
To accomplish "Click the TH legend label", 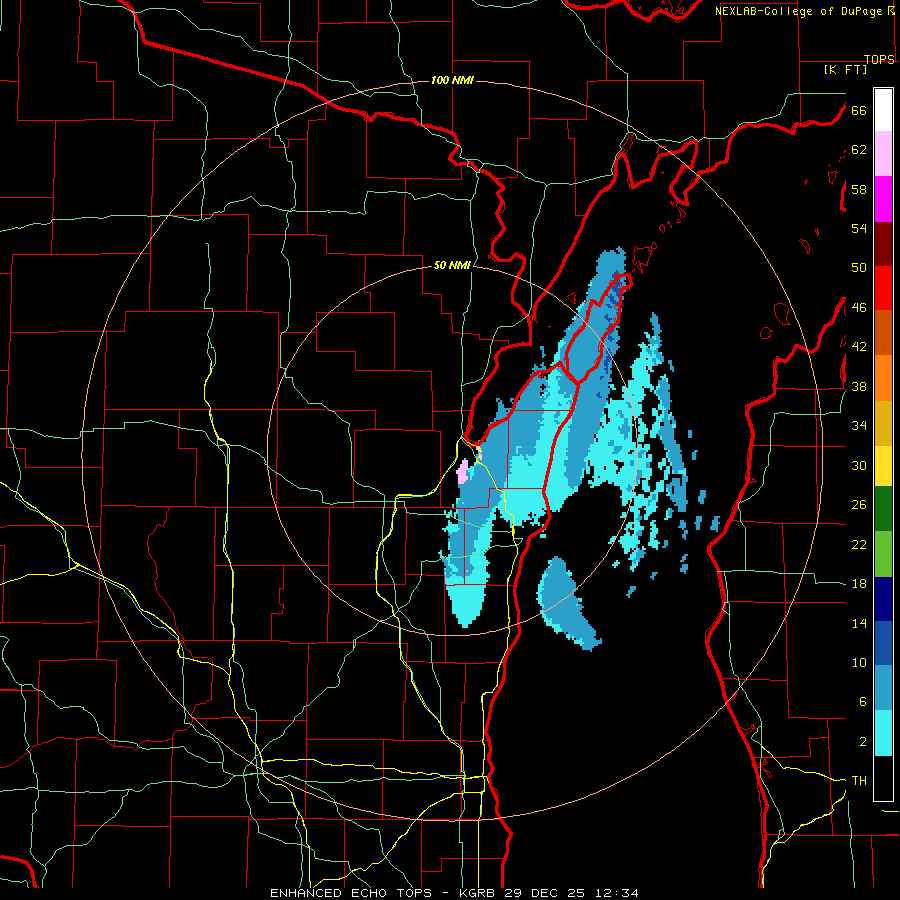I will tap(859, 781).
